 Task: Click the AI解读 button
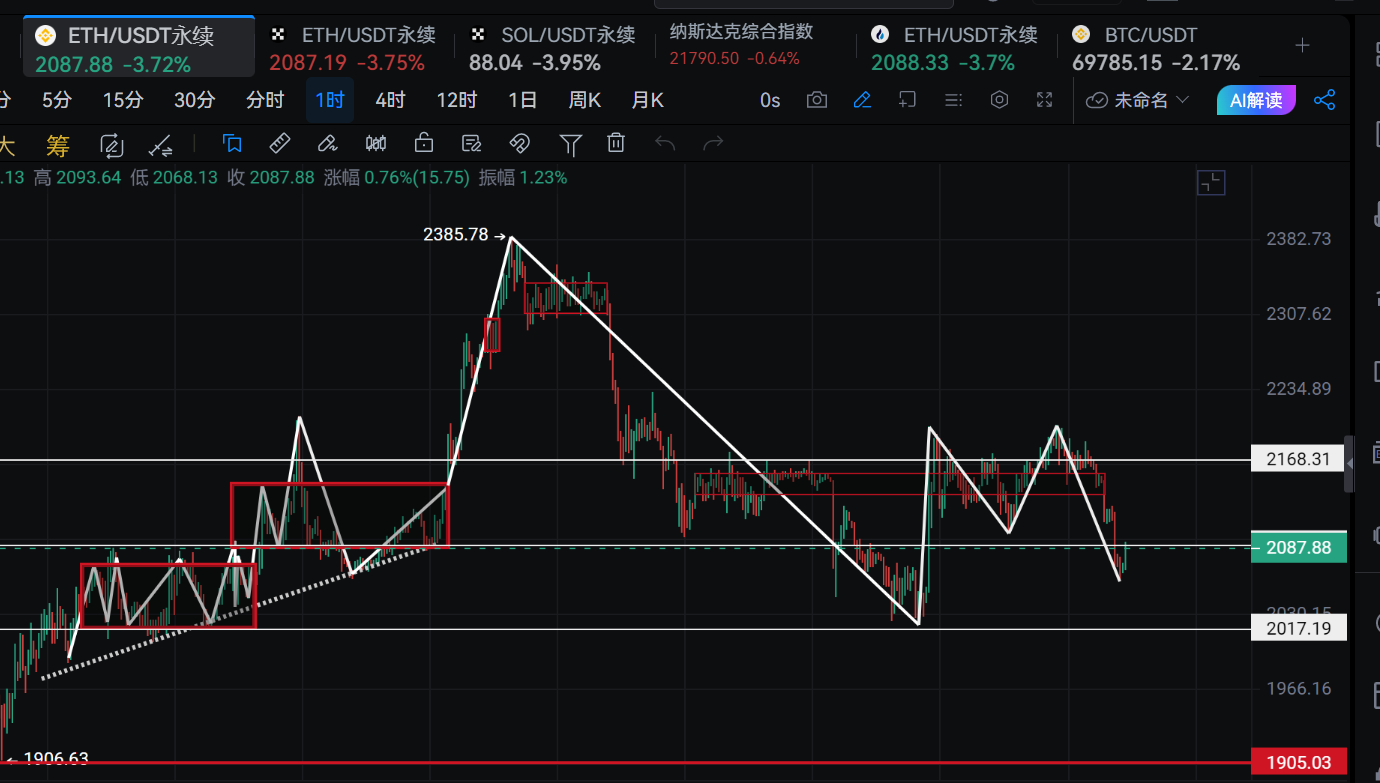pos(1256,100)
